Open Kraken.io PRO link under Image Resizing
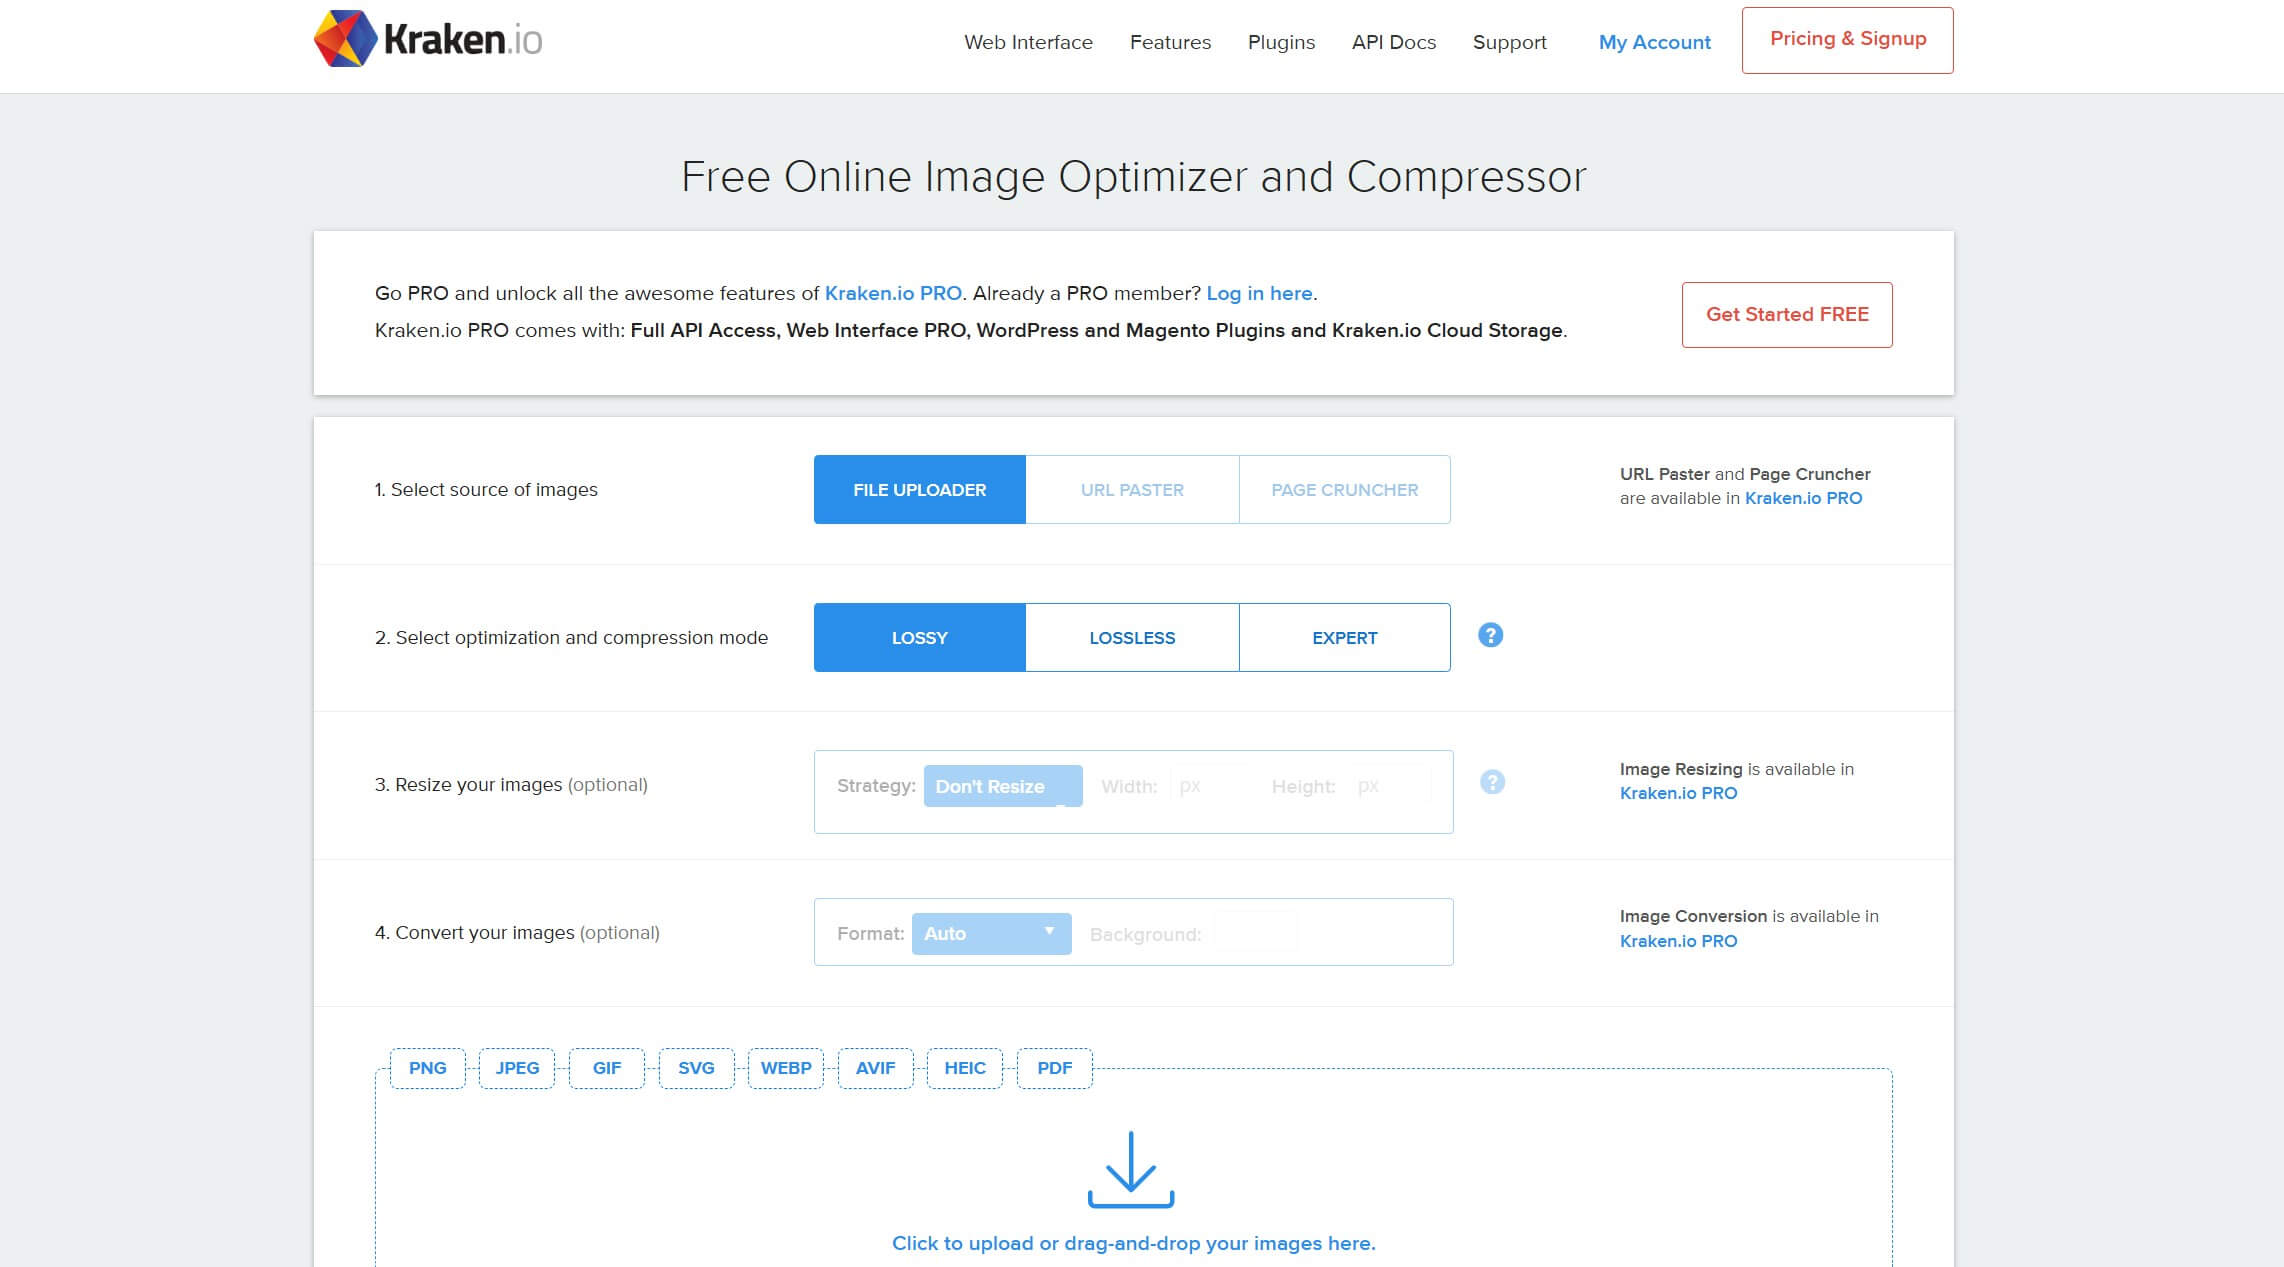 click(x=1678, y=793)
